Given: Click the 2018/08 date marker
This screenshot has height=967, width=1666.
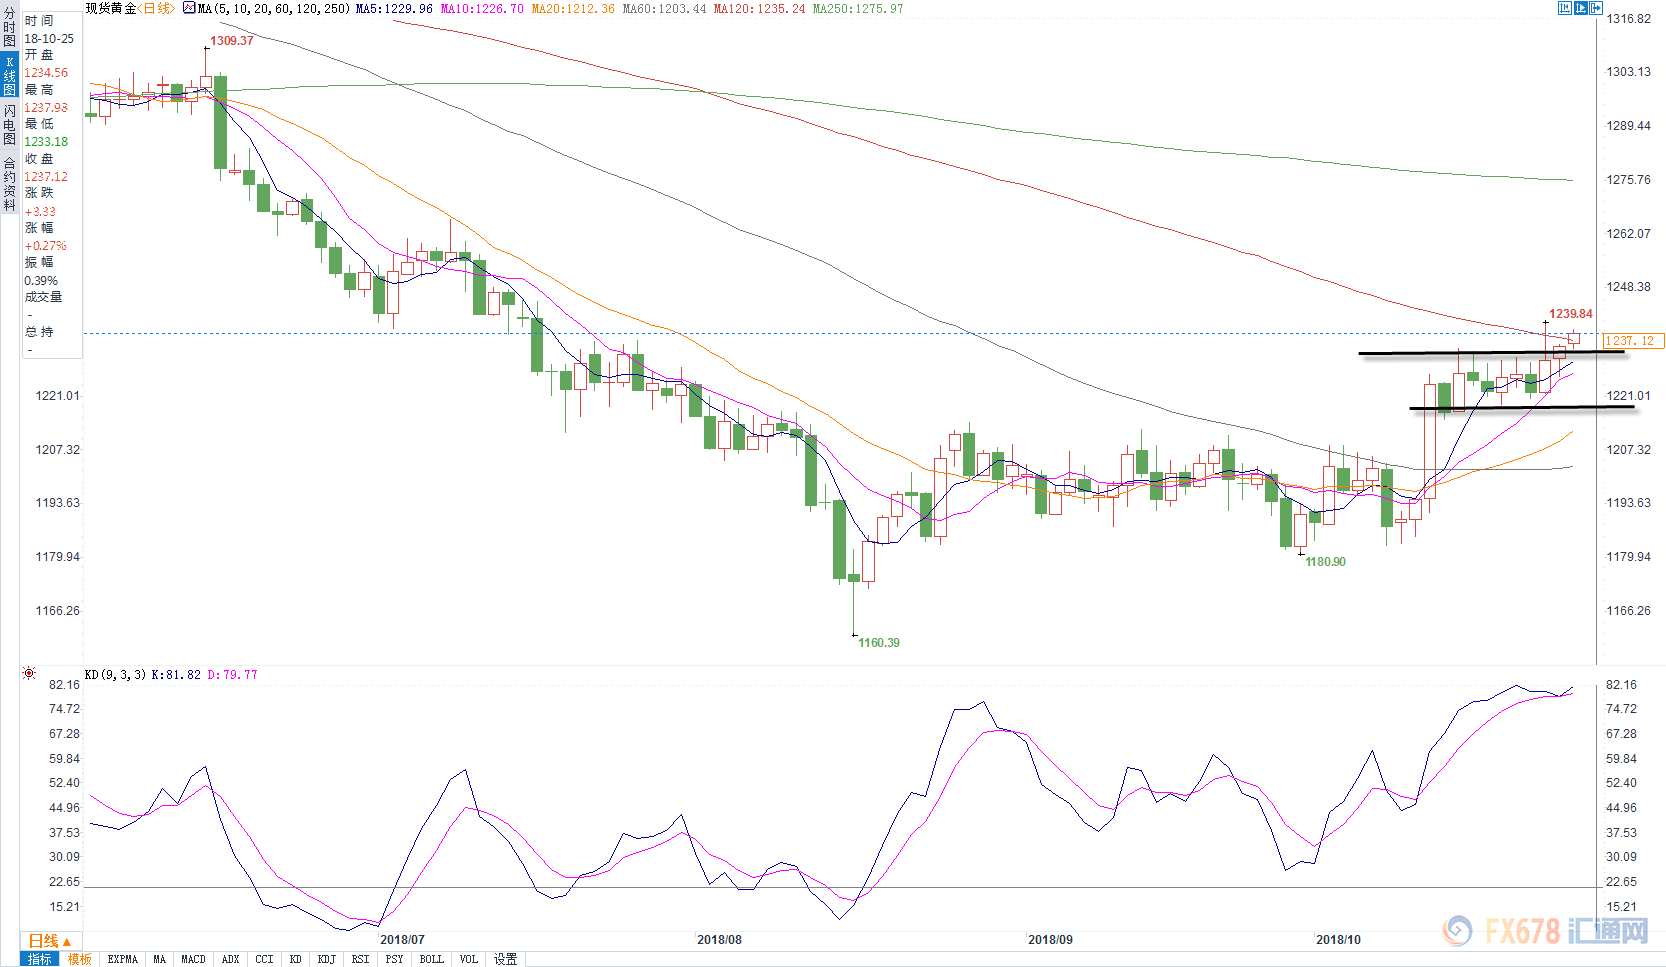Looking at the screenshot, I should (x=719, y=940).
